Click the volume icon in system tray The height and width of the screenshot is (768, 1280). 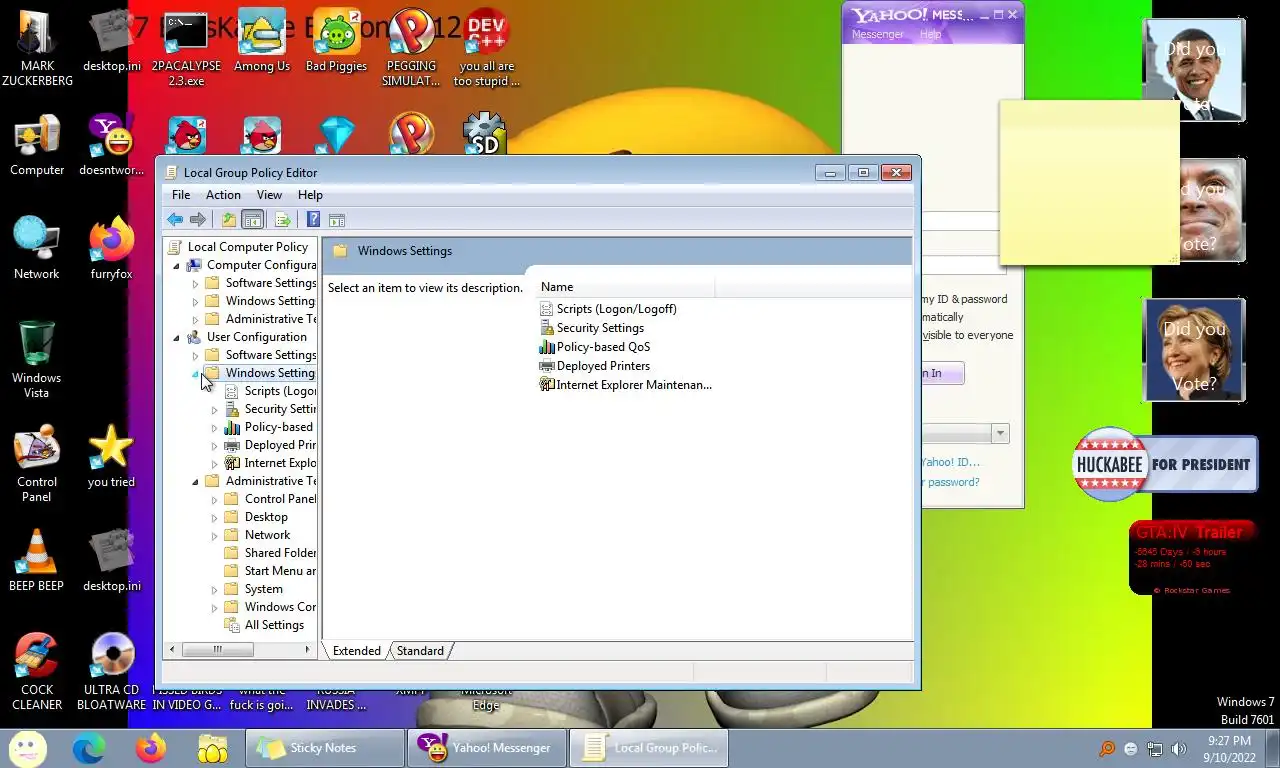[x=1179, y=748]
